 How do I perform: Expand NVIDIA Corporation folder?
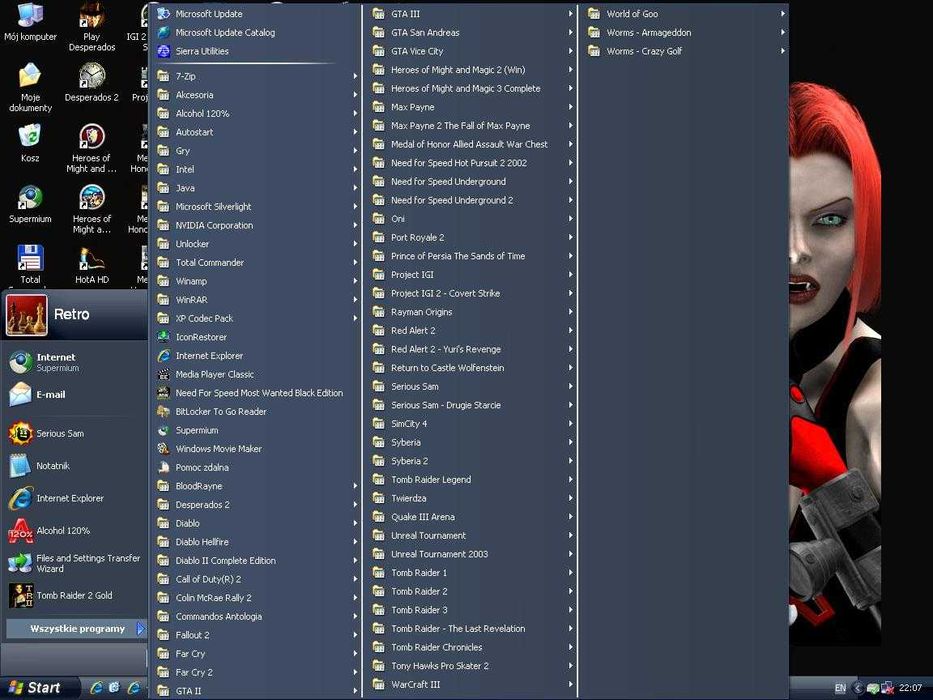[x=256, y=225]
